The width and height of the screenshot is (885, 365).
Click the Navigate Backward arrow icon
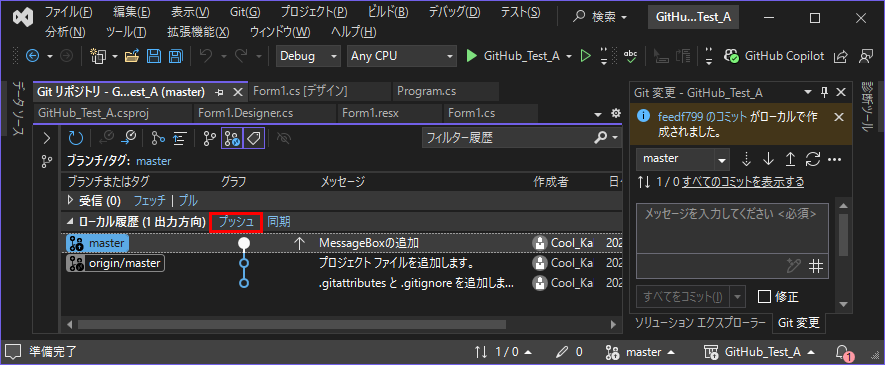[x=32, y=56]
